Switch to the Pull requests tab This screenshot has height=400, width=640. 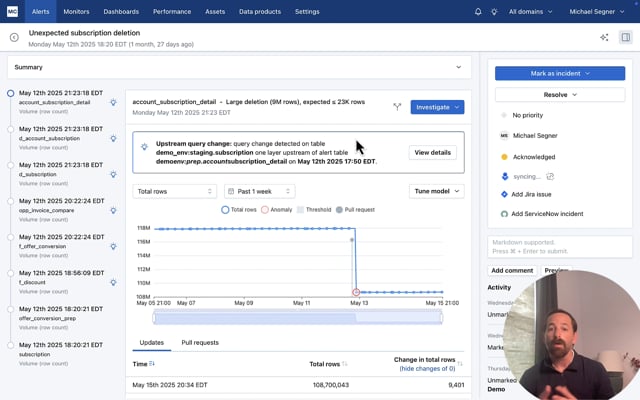[x=200, y=342]
